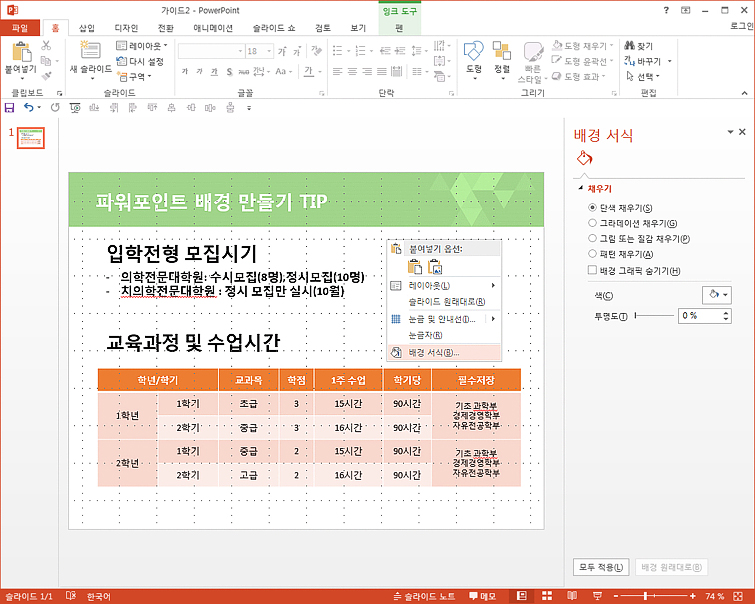
Task: Choose 배경 서식 in context menu
Action: coord(444,353)
